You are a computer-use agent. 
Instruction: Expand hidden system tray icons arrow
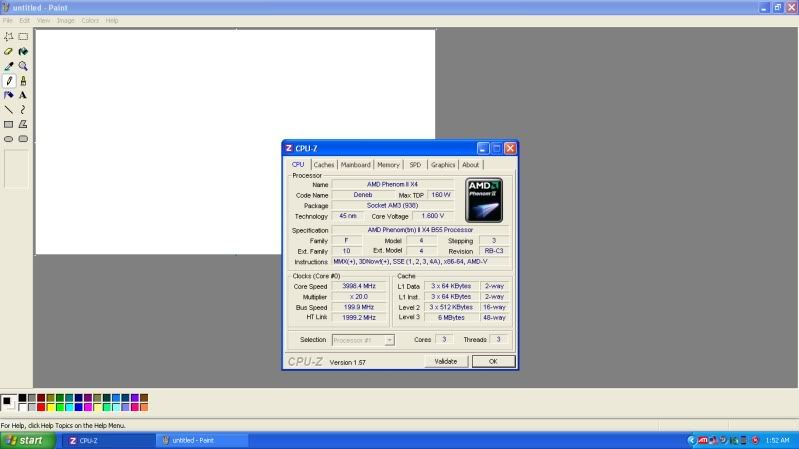(x=691, y=440)
